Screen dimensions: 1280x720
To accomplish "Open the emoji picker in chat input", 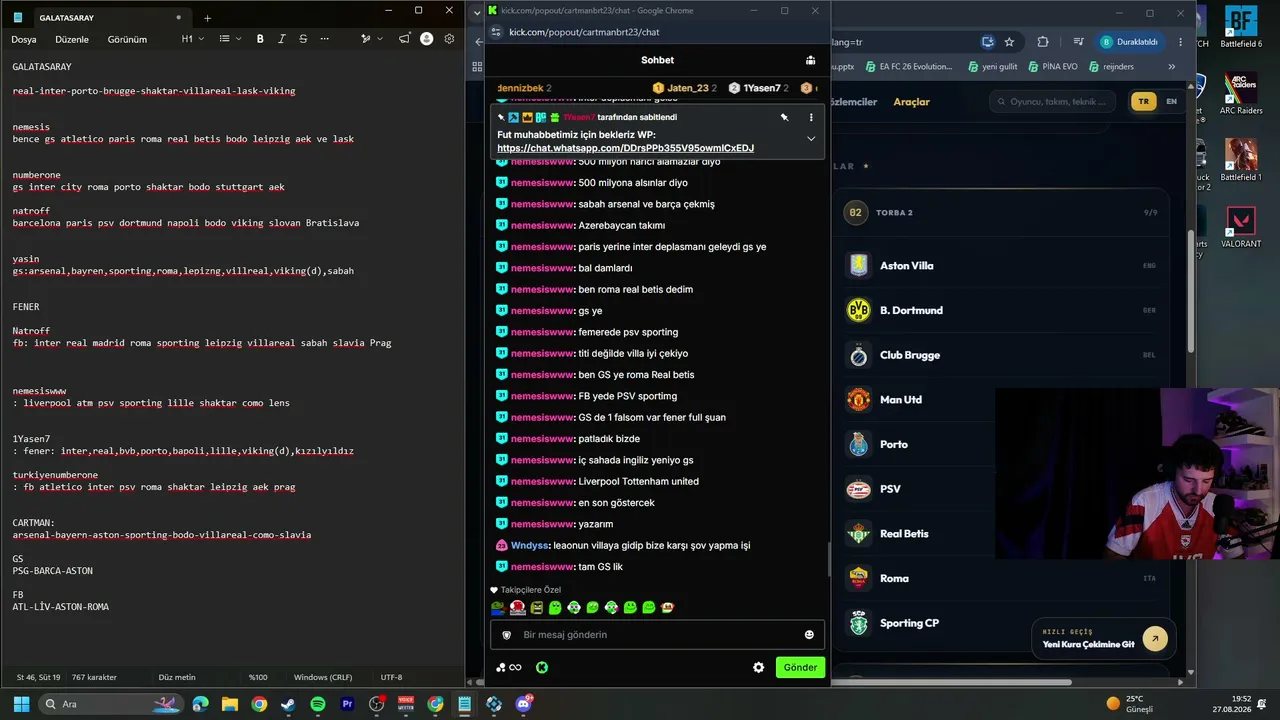I will point(809,635).
